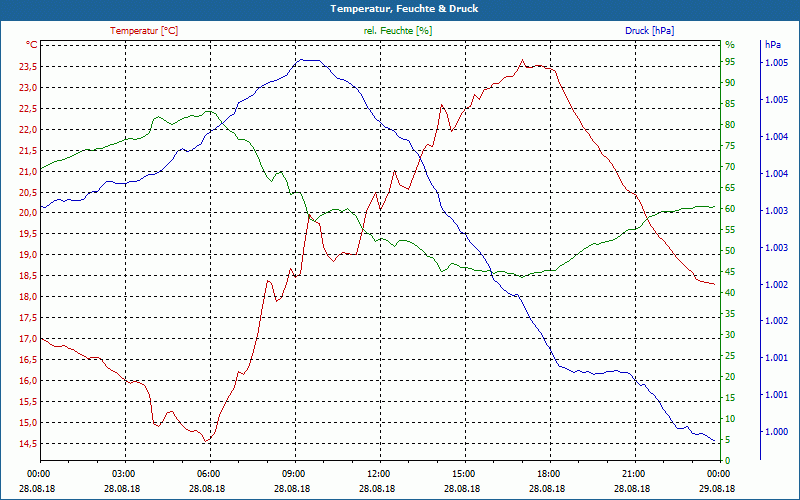Screen dimensions: 800x500
Task: Click the 16,5 temperature axis value
Action: click(x=28, y=359)
